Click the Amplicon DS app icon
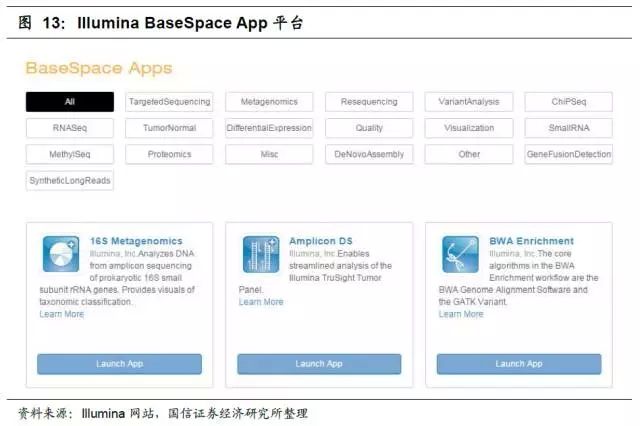This screenshot has width=640, height=426. tap(261, 254)
